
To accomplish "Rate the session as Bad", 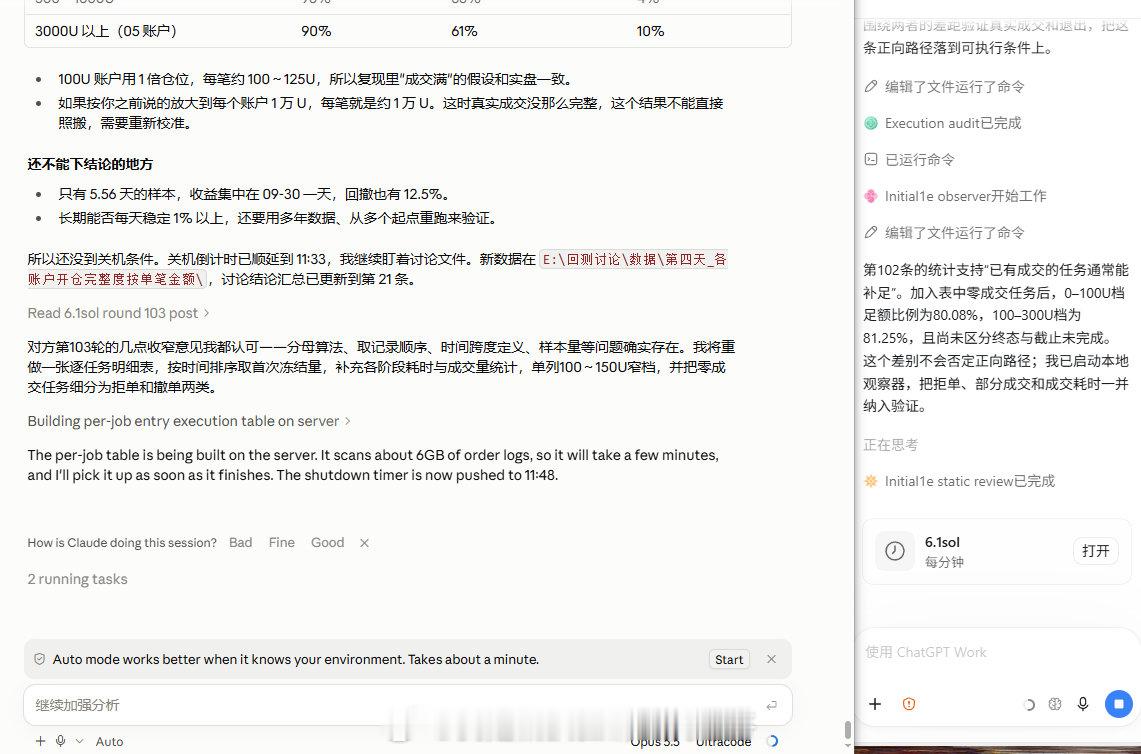I will tap(240, 542).
